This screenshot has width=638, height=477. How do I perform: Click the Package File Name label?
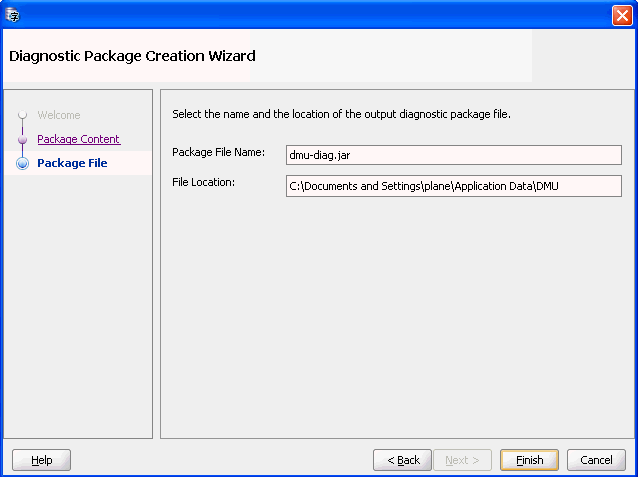(218, 152)
